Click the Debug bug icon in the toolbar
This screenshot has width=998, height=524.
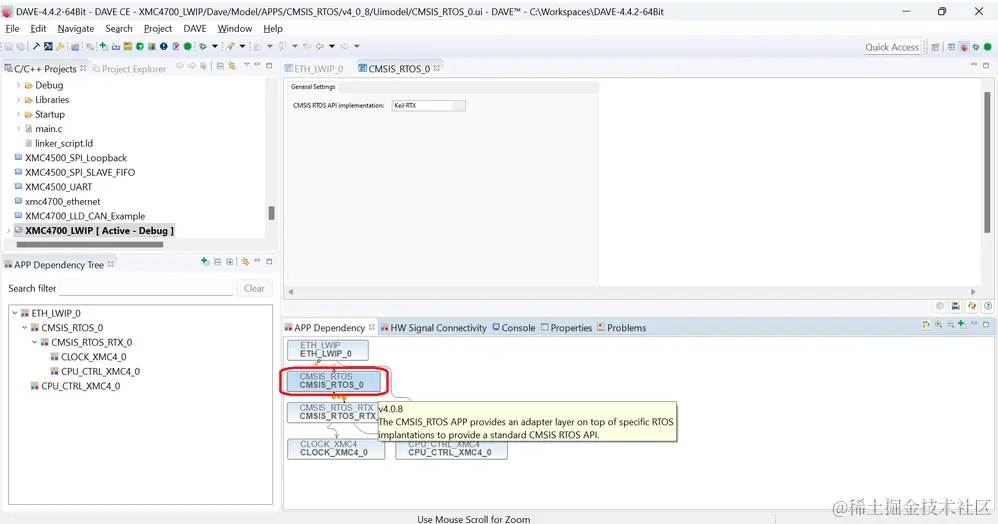click(x=203, y=46)
